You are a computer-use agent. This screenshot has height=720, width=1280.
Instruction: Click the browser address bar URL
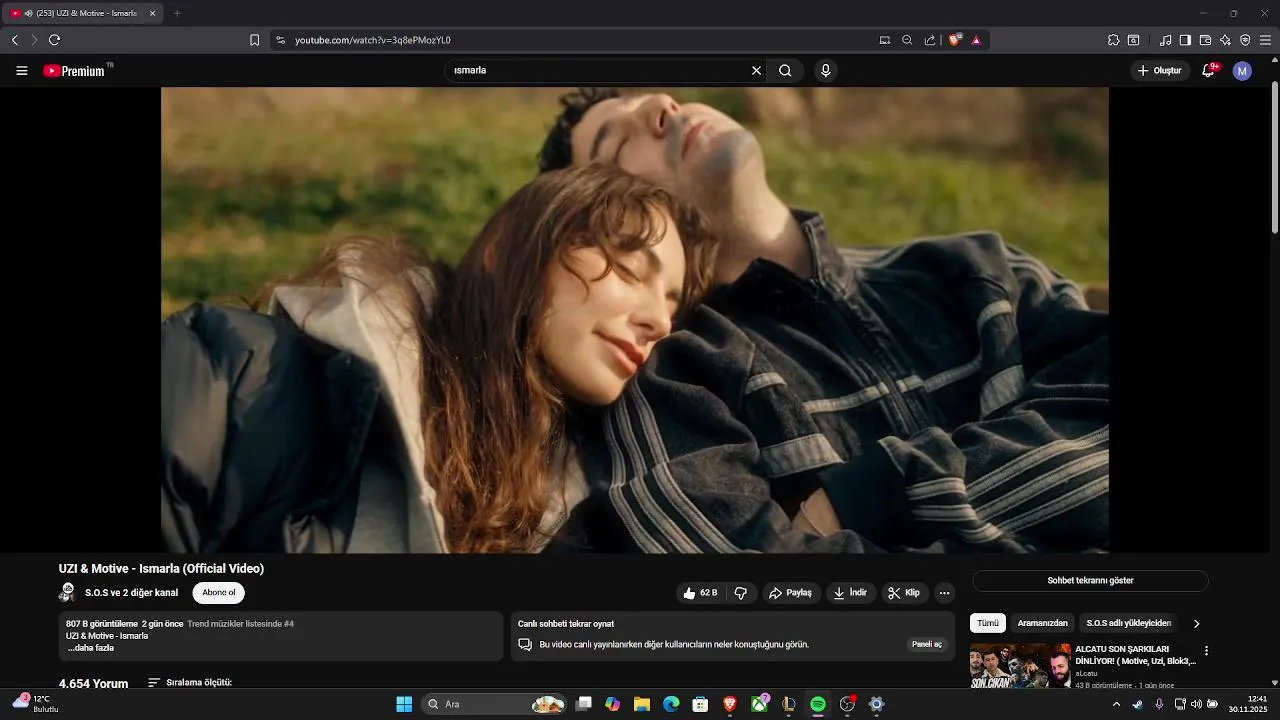pos(373,40)
